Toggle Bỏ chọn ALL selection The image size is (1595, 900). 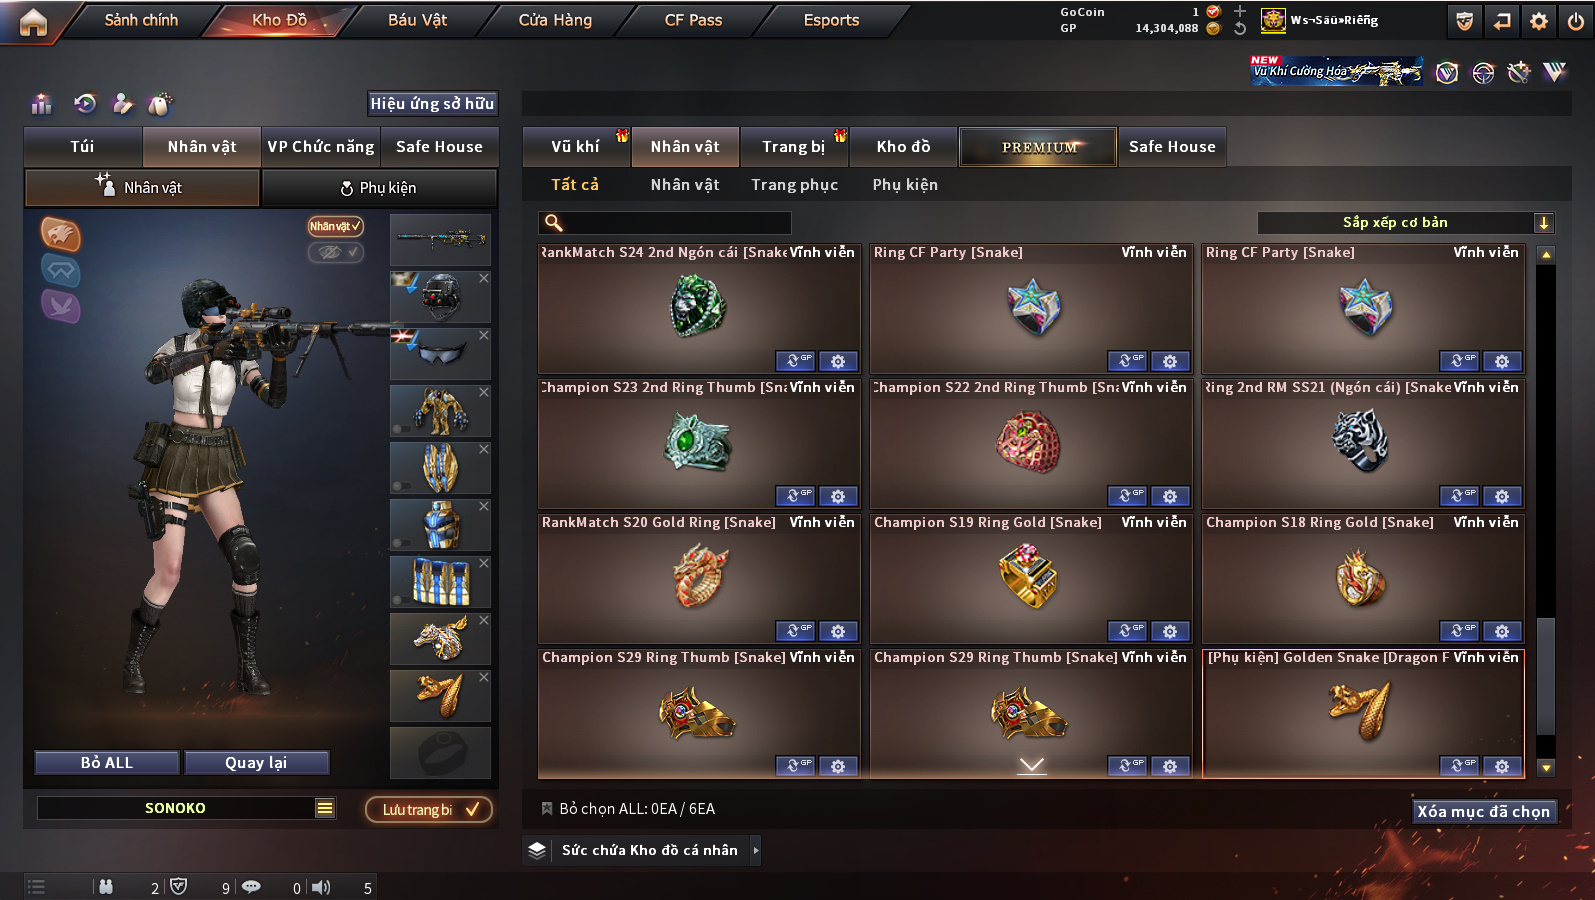(x=547, y=808)
